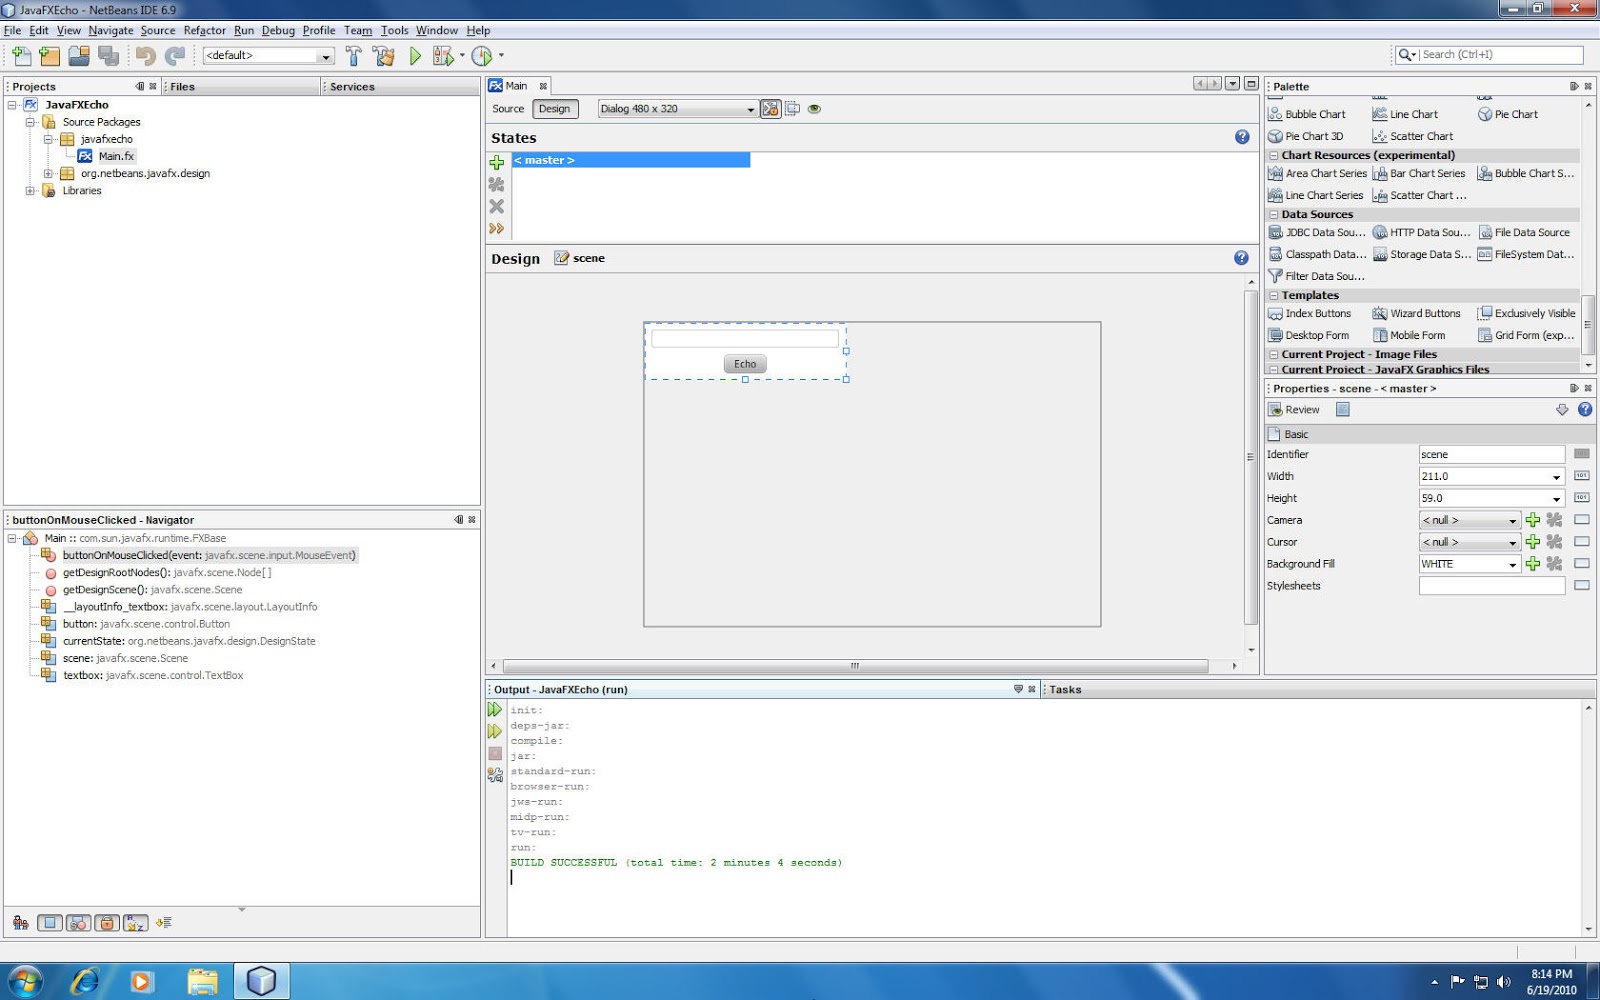Click the New Project toolbar icon
This screenshot has height=1000, width=1600.
(50, 56)
